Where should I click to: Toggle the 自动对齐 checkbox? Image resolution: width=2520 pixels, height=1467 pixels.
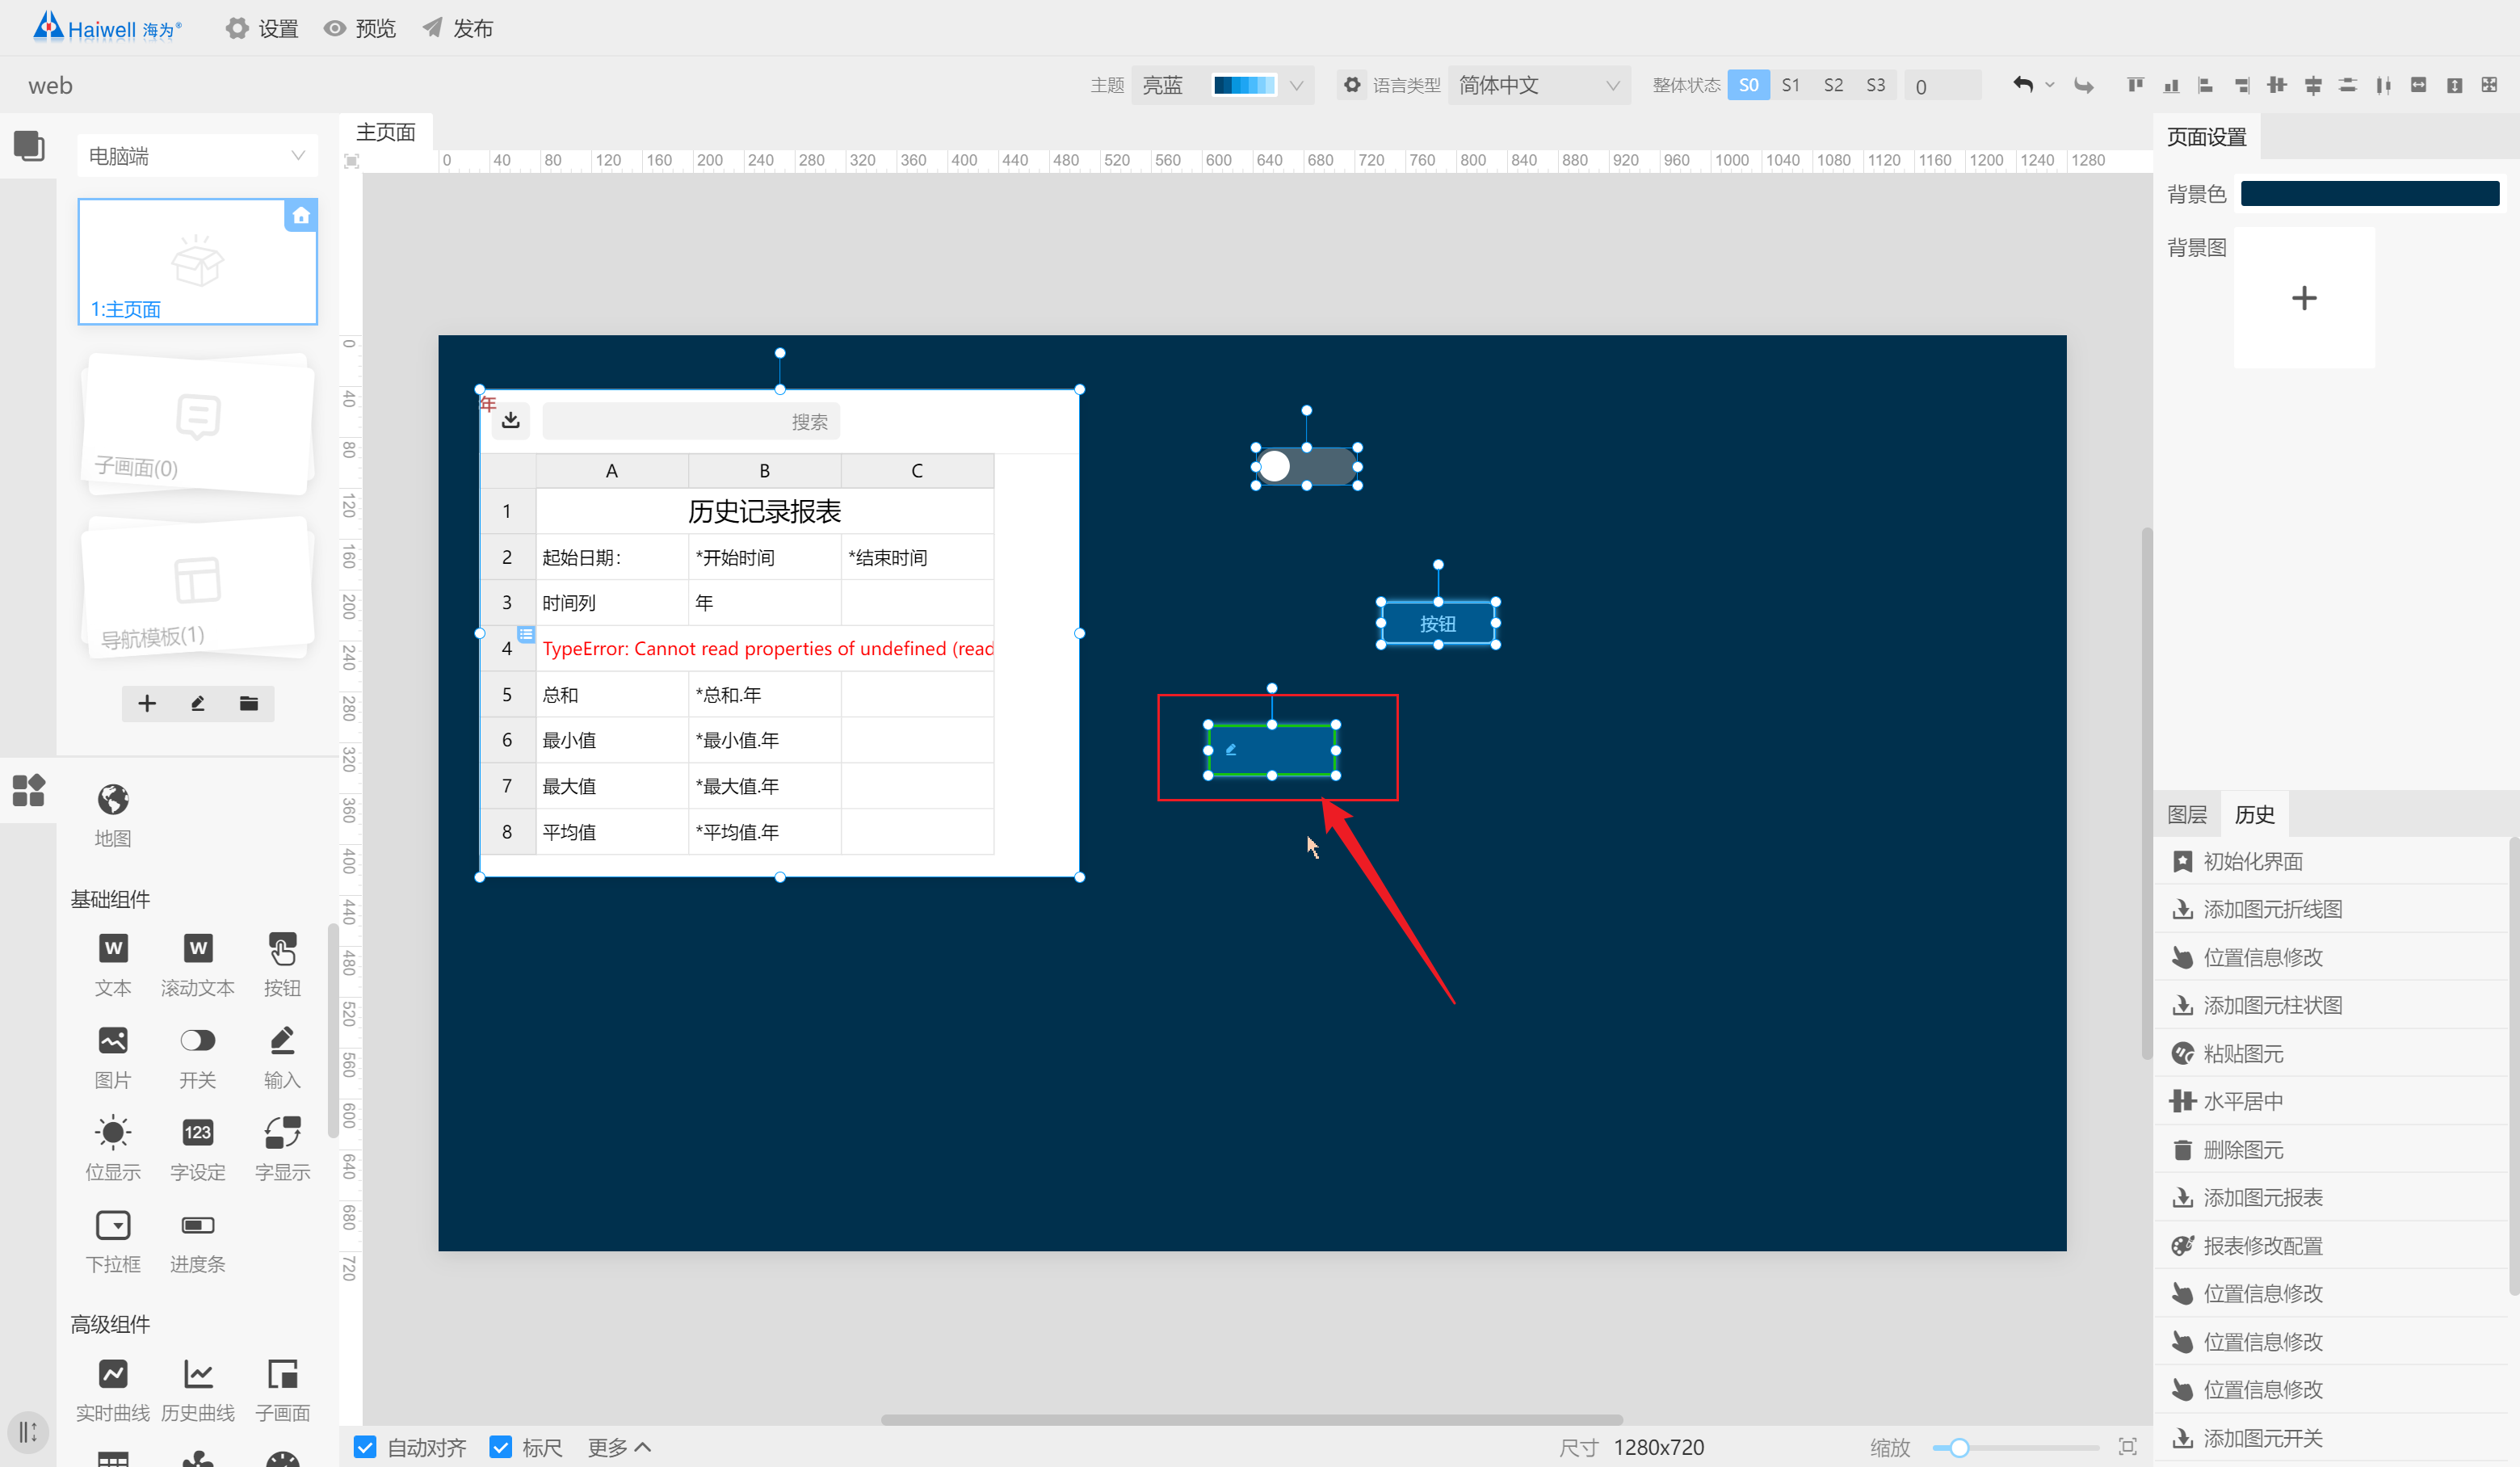click(x=365, y=1446)
